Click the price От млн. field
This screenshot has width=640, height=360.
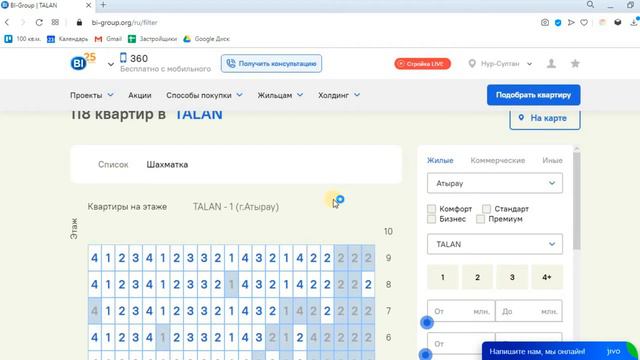pyautogui.click(x=461, y=311)
